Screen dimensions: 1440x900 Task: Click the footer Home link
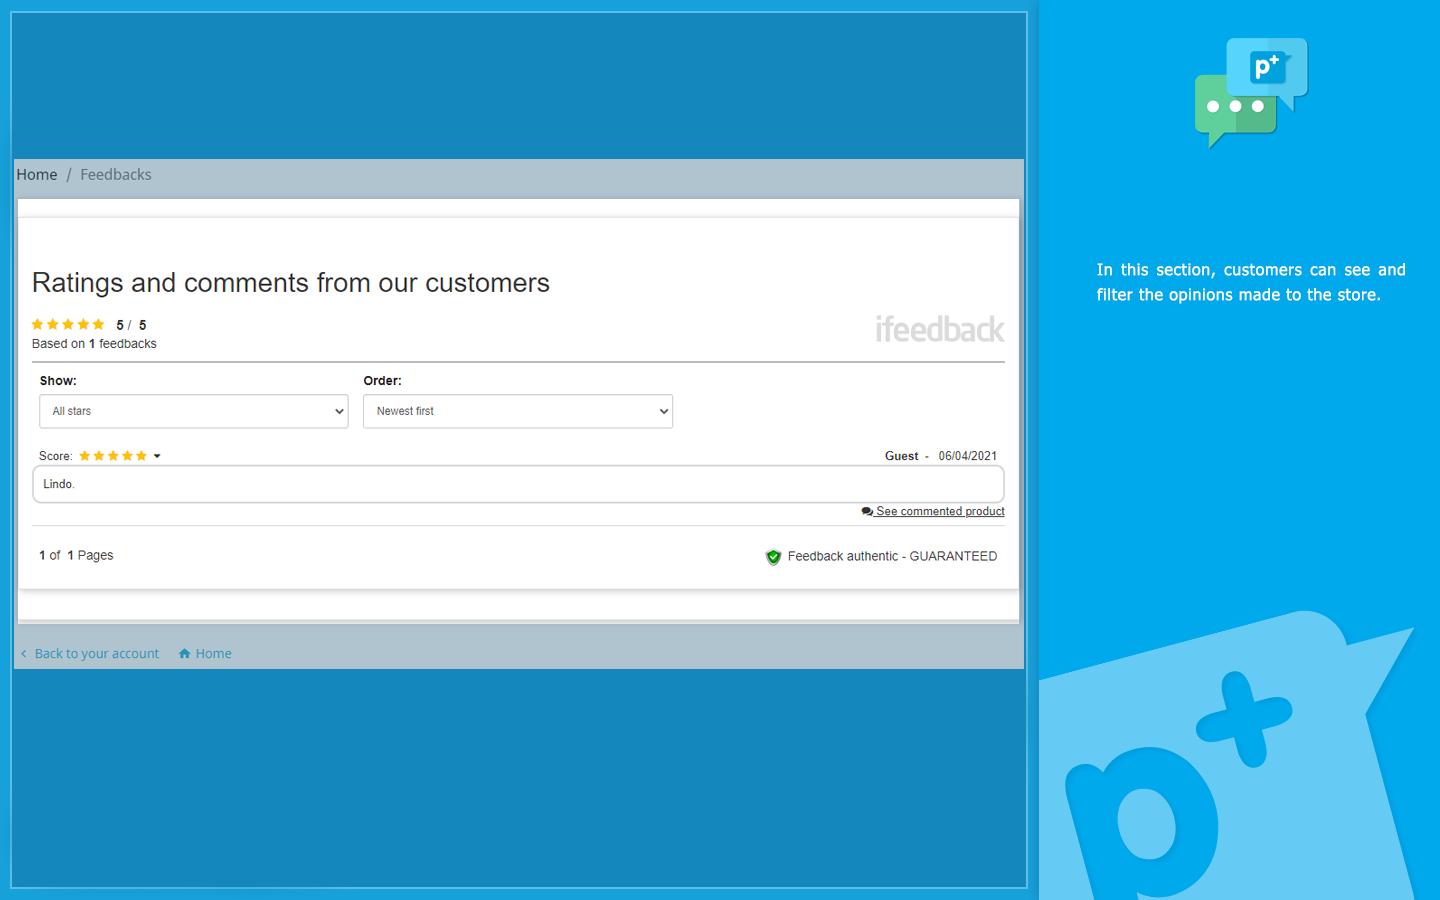pyautogui.click(x=214, y=654)
